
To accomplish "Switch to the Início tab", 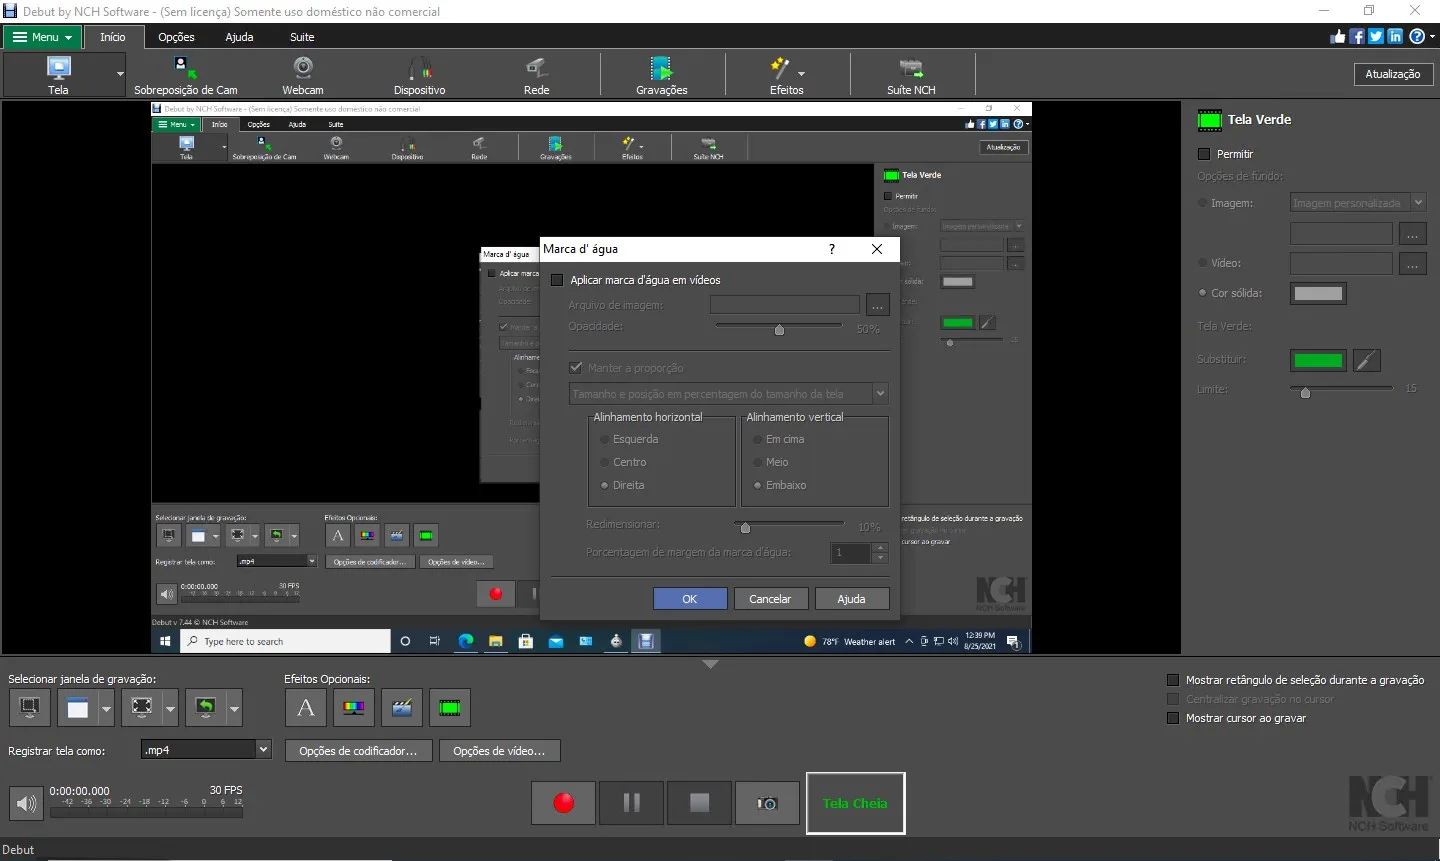I will [x=112, y=37].
